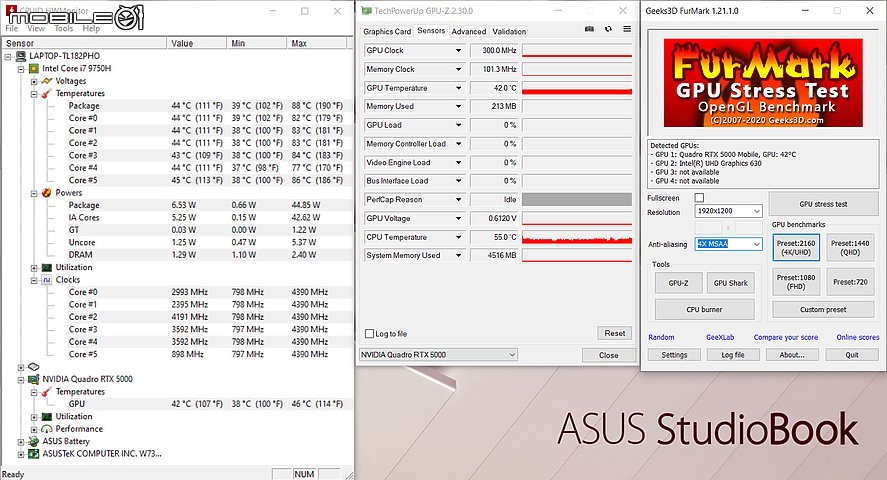Open the Random link in FurMark
This screenshot has height=480, width=887.
(661, 337)
